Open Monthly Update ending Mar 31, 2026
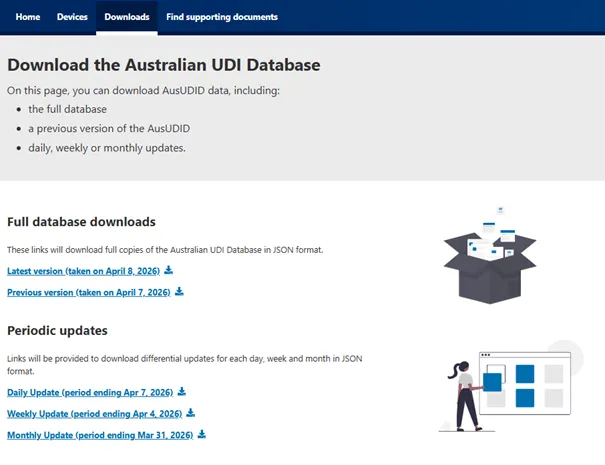Viewport: 605px width, 465px height. point(100,435)
